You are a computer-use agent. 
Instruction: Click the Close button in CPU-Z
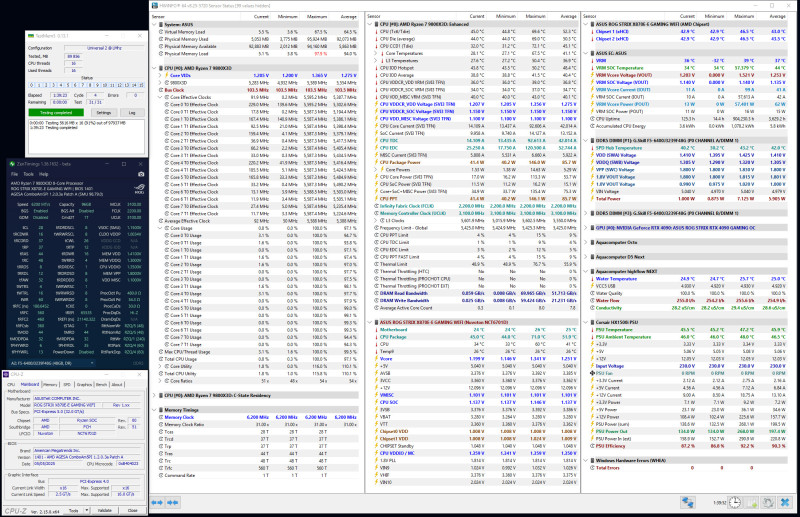[133, 510]
